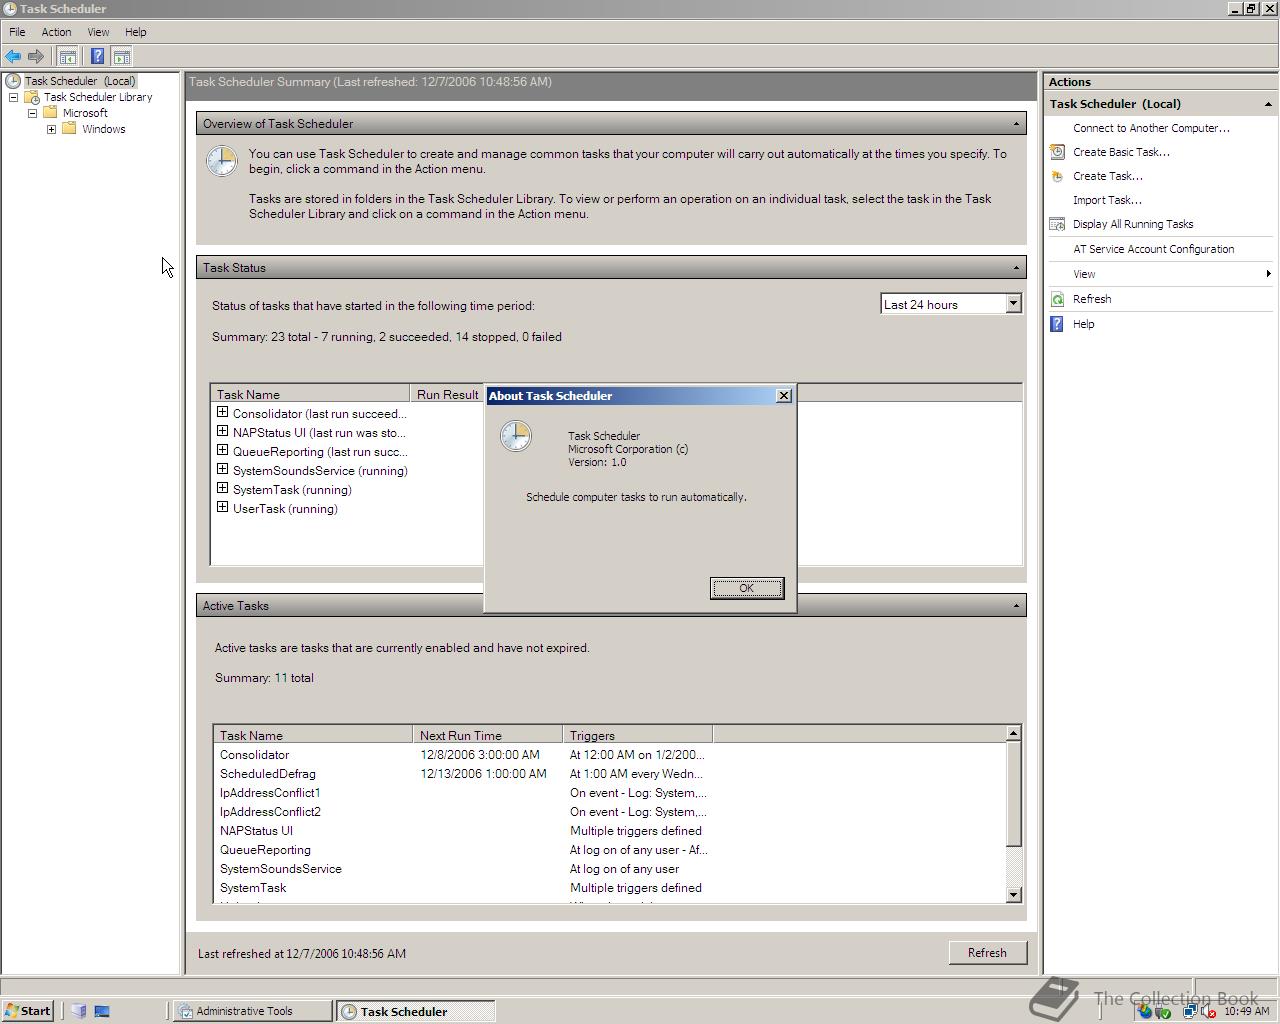Open the Last 24 hours time period dropdown

pyautogui.click(x=1013, y=303)
